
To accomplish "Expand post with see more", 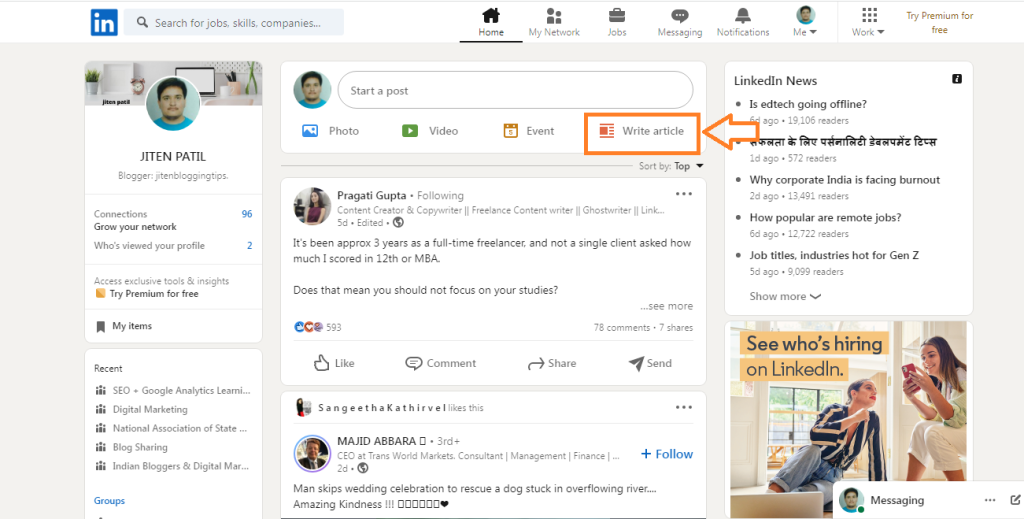I will (666, 306).
